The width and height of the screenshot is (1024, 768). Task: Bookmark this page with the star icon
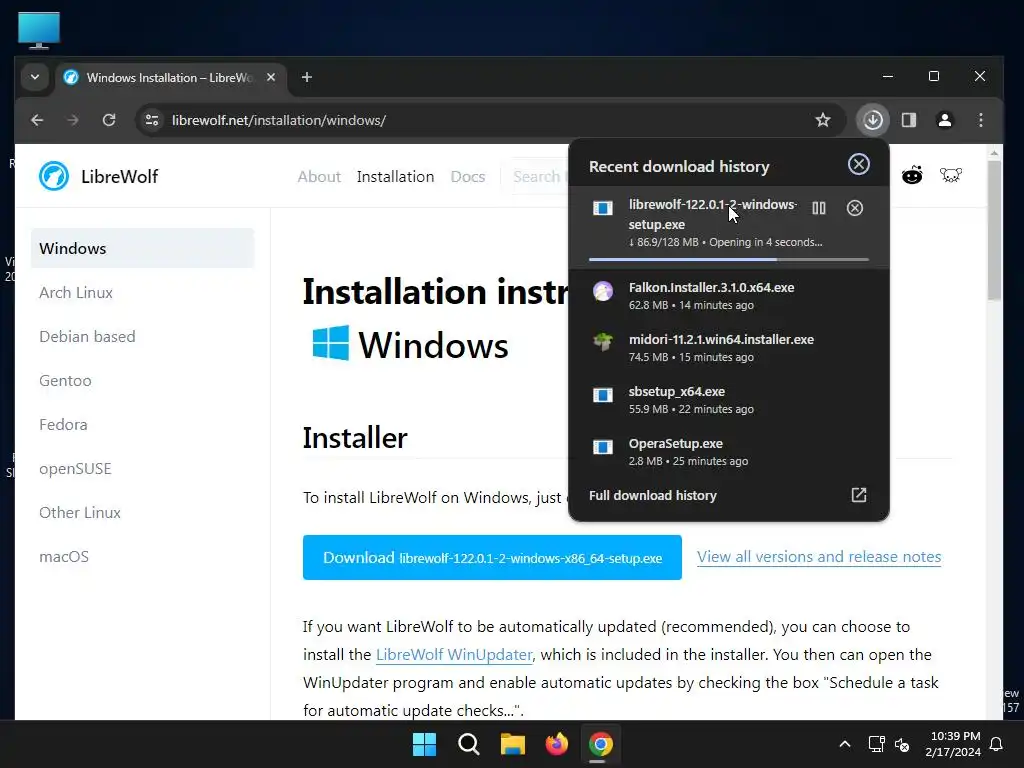823,120
